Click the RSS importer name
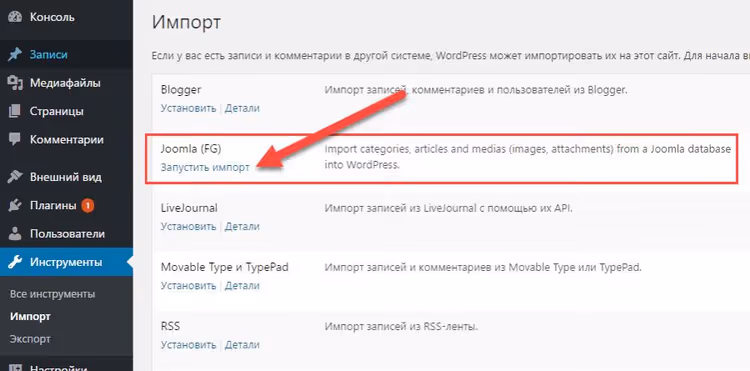 (x=170, y=327)
